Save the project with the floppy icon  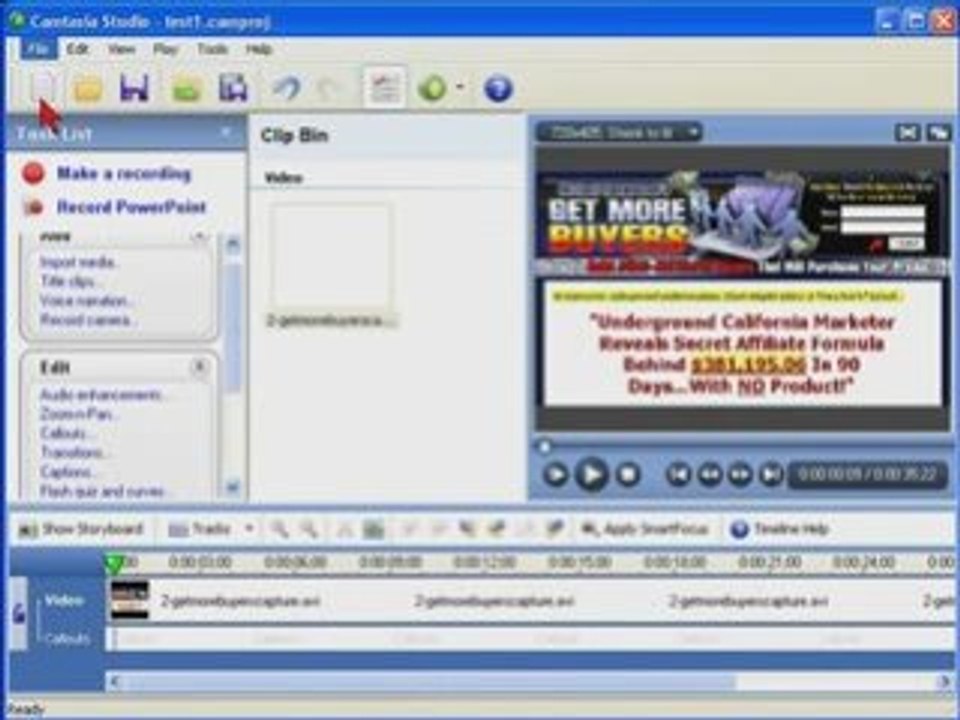134,88
